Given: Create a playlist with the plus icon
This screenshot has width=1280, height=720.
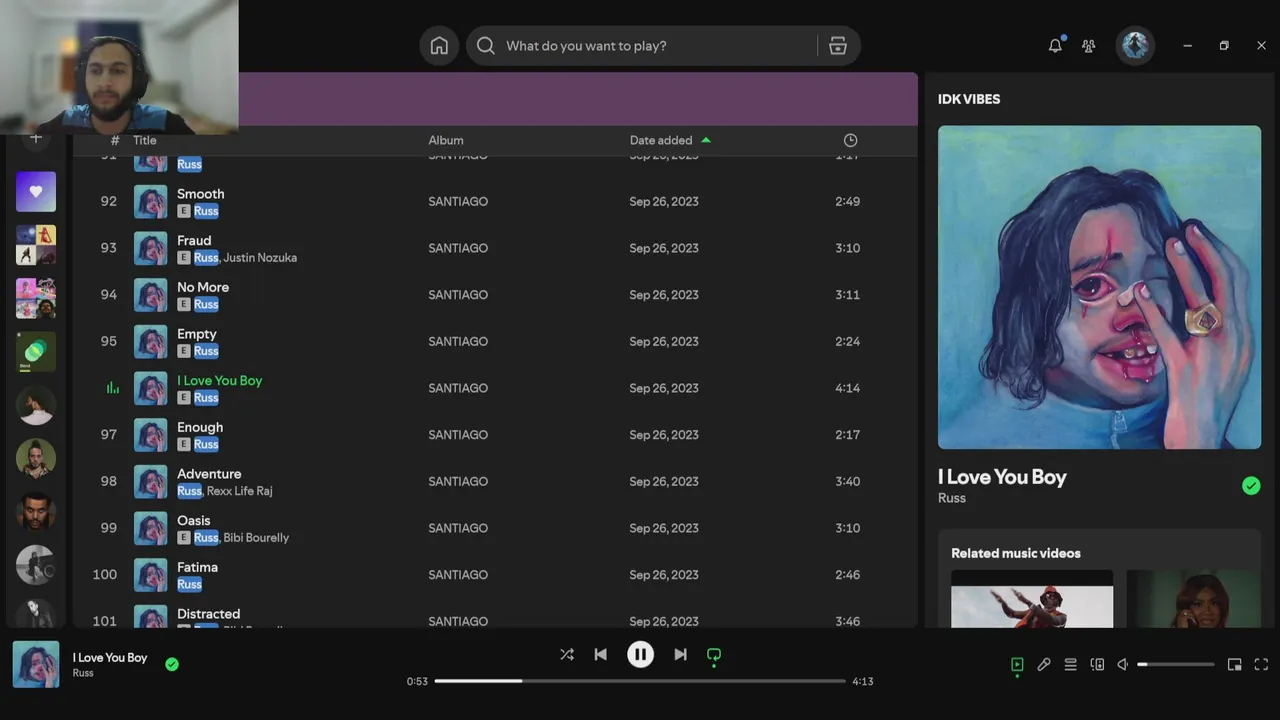Looking at the screenshot, I should [36, 138].
